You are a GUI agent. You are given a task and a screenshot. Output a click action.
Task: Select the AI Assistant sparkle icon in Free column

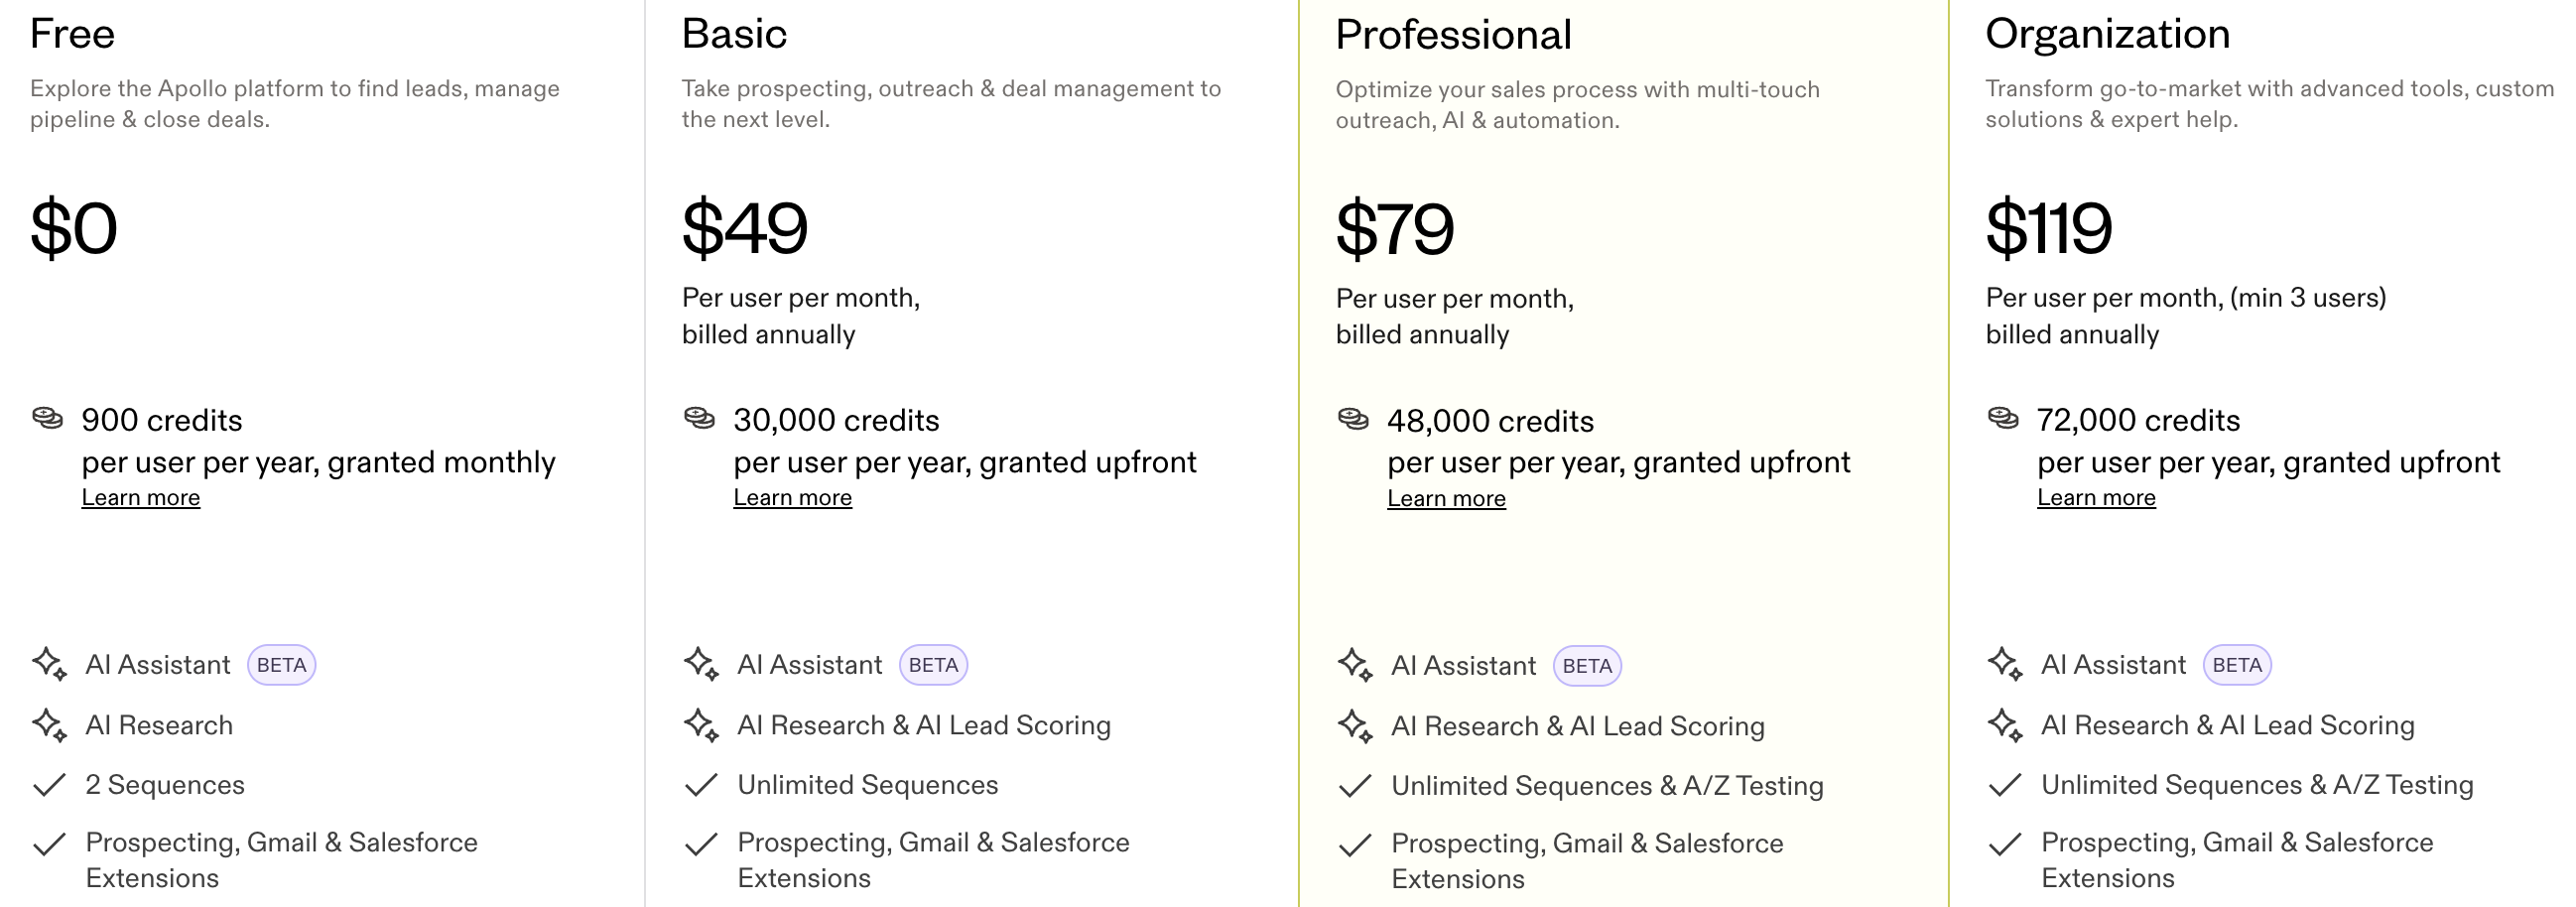tap(49, 664)
